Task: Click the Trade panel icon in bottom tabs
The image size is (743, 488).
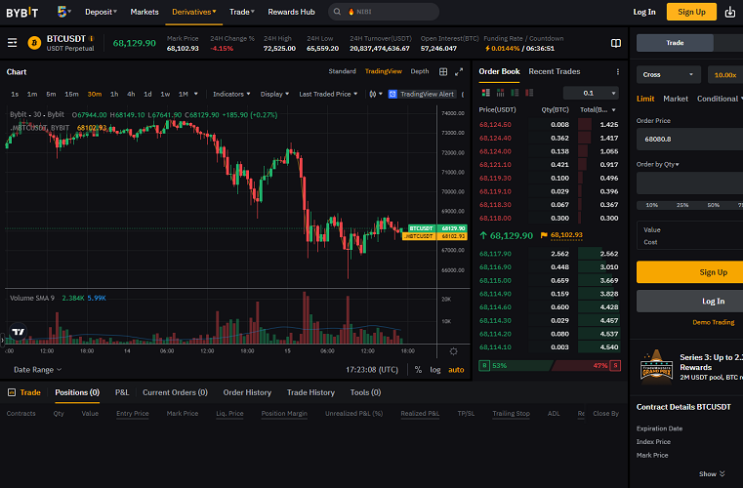Action: 12,392
